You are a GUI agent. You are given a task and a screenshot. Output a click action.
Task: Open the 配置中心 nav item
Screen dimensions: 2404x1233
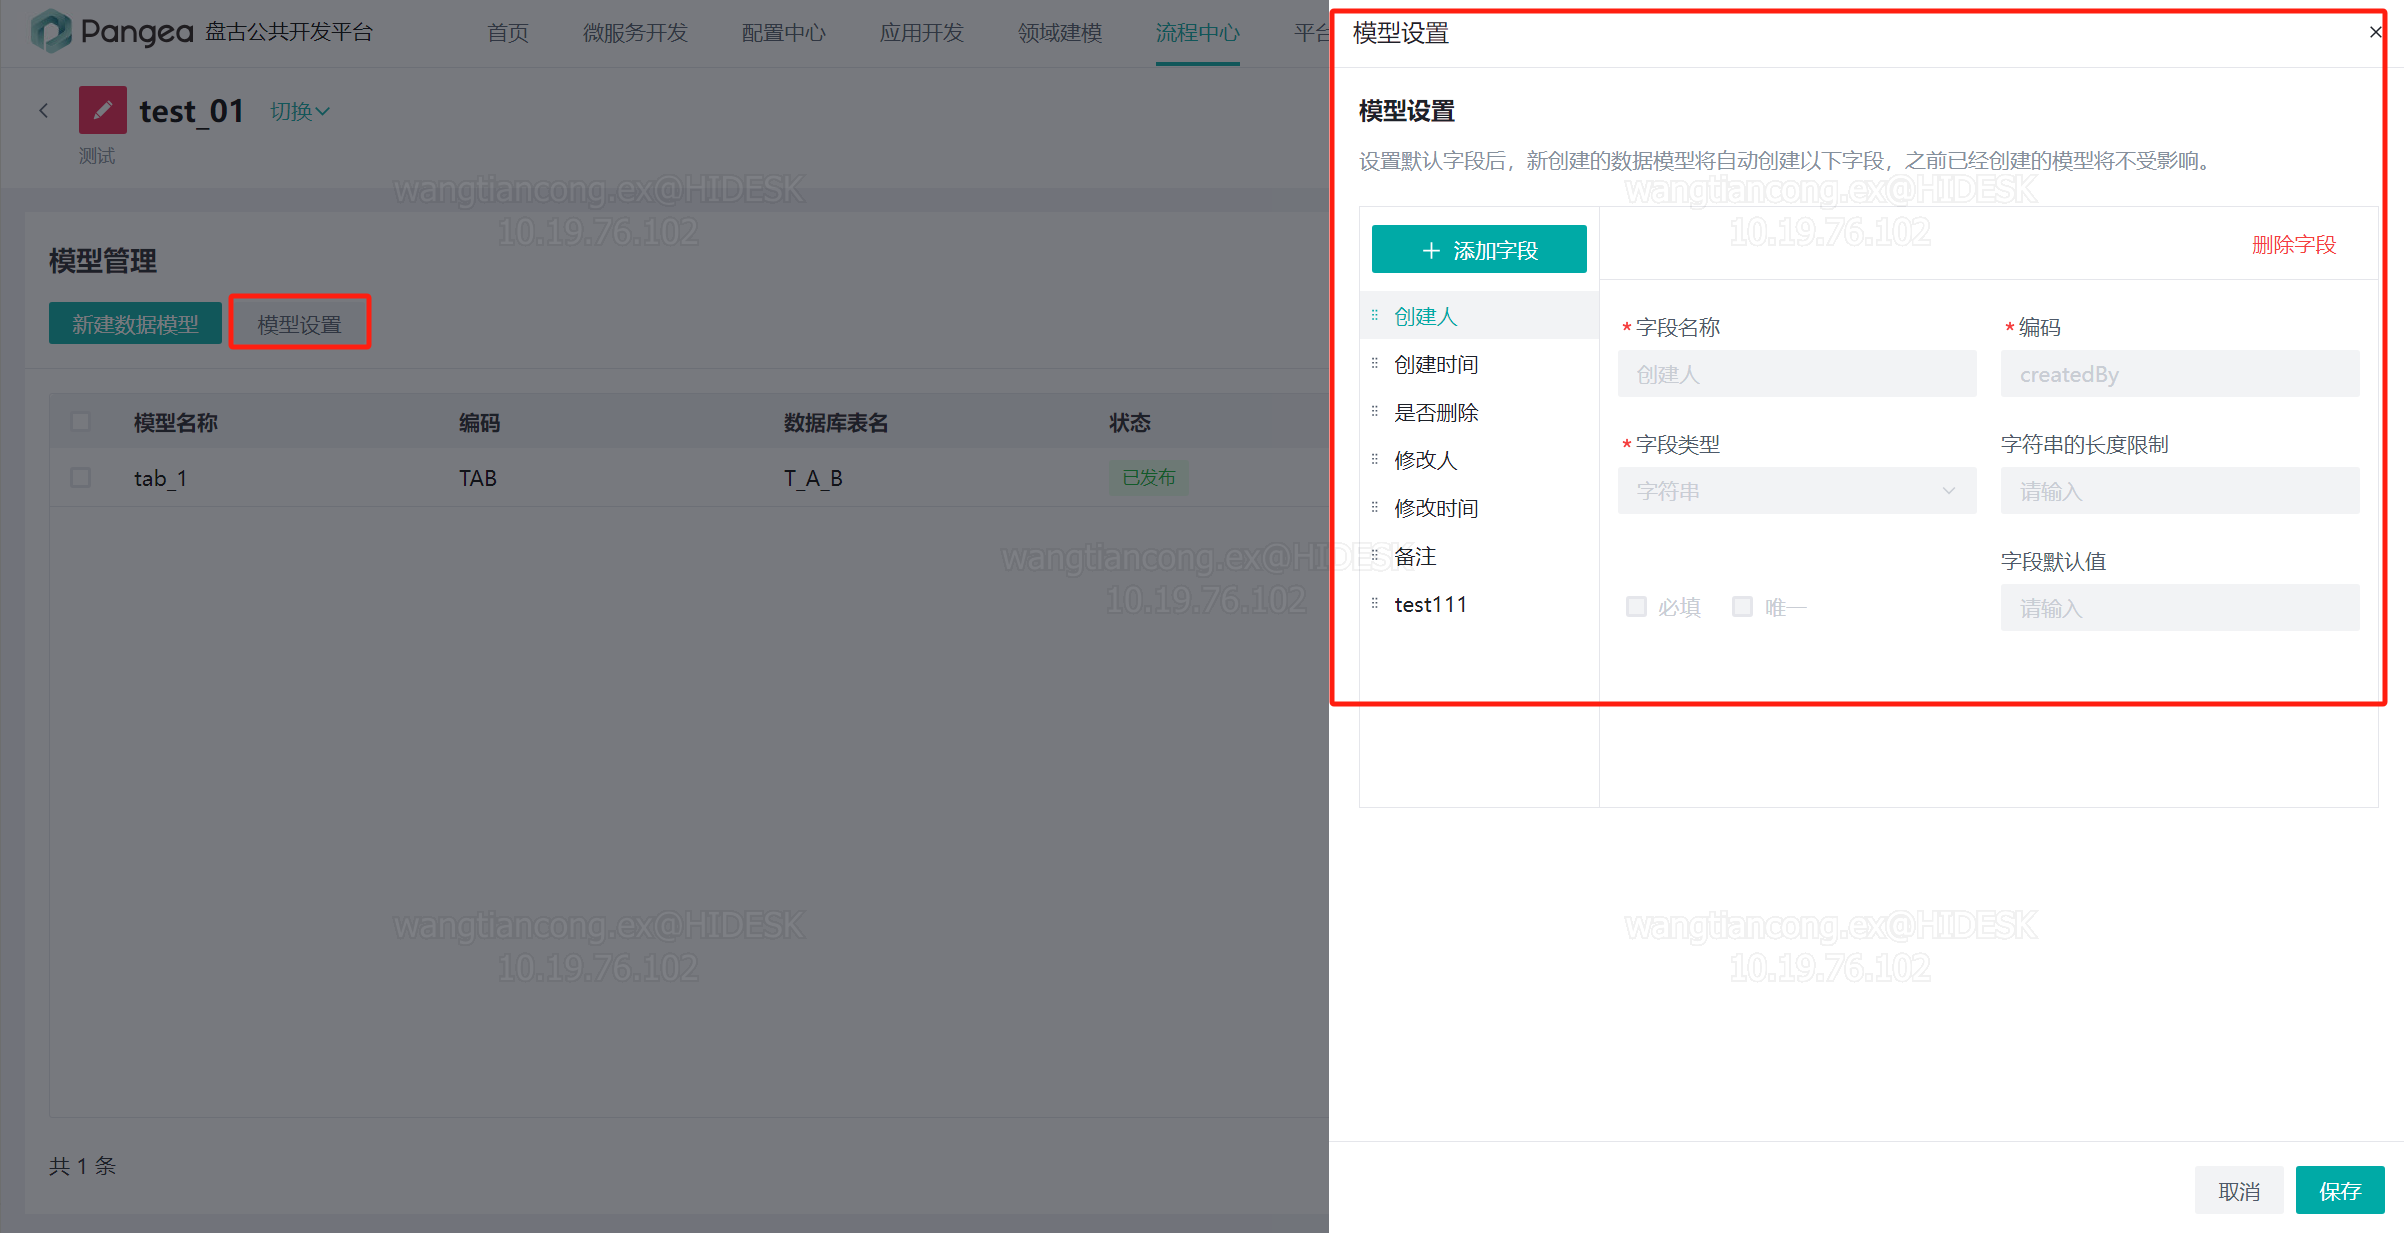click(783, 33)
